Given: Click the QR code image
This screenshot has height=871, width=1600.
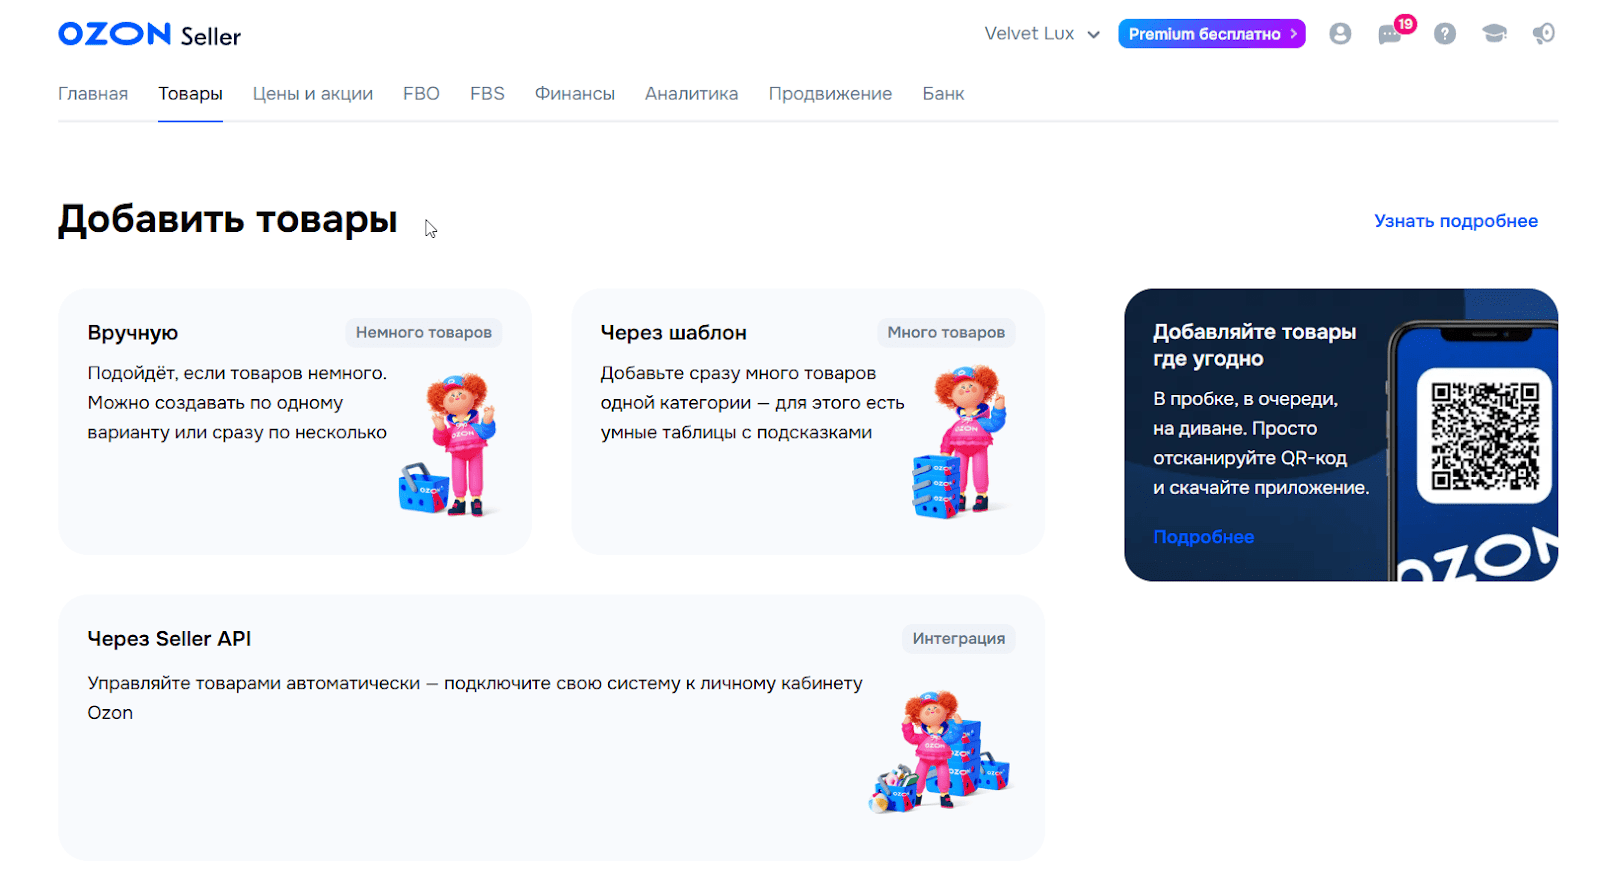Looking at the screenshot, I should 1484,436.
